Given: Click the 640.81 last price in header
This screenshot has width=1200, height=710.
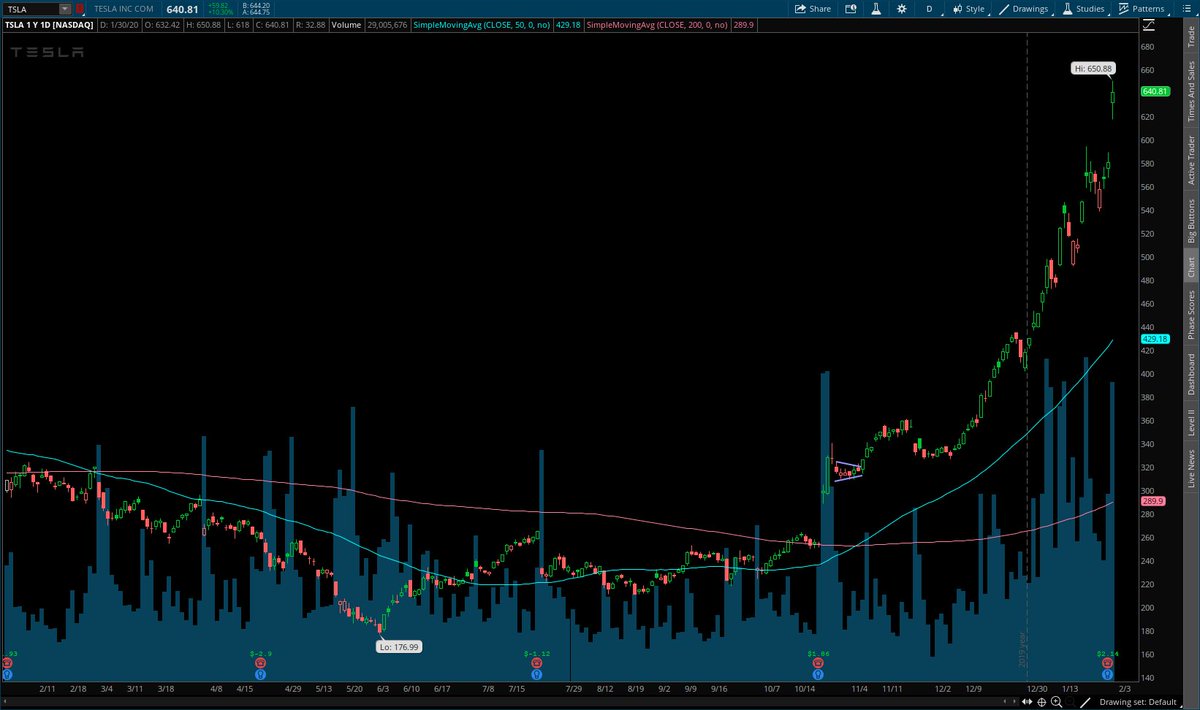Looking at the screenshot, I should pyautogui.click(x=184, y=8).
